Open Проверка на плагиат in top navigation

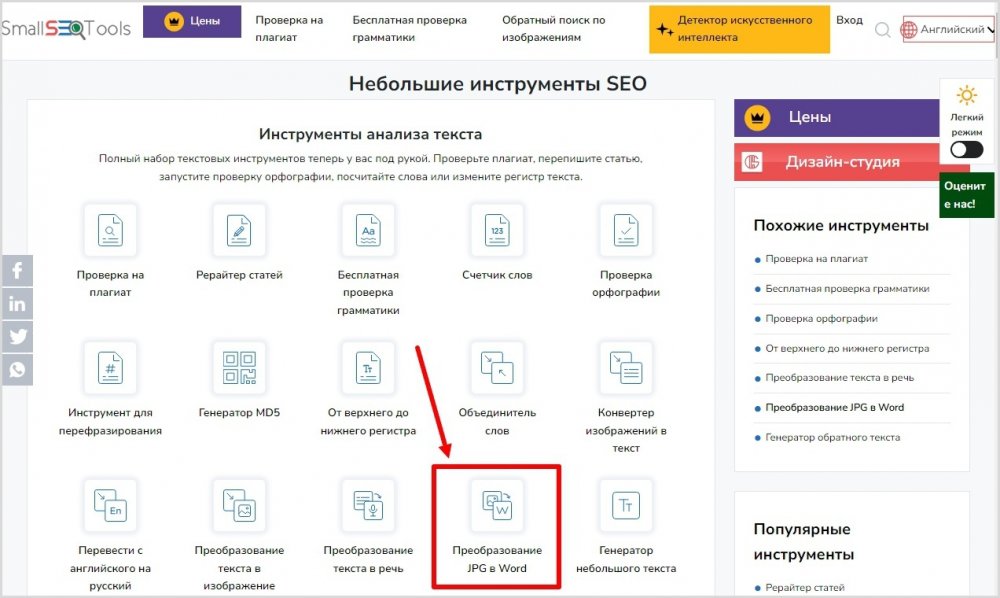(289, 29)
